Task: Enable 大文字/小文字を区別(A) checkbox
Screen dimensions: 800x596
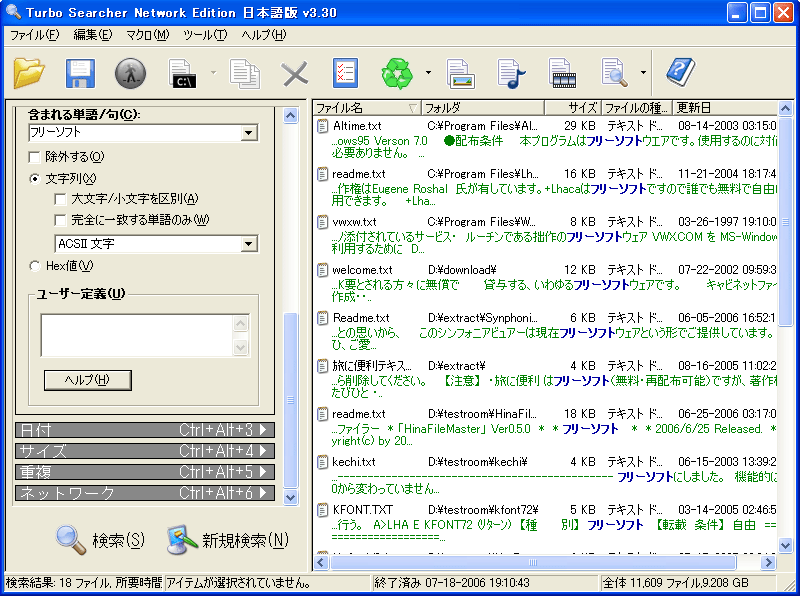Action: (x=60, y=199)
